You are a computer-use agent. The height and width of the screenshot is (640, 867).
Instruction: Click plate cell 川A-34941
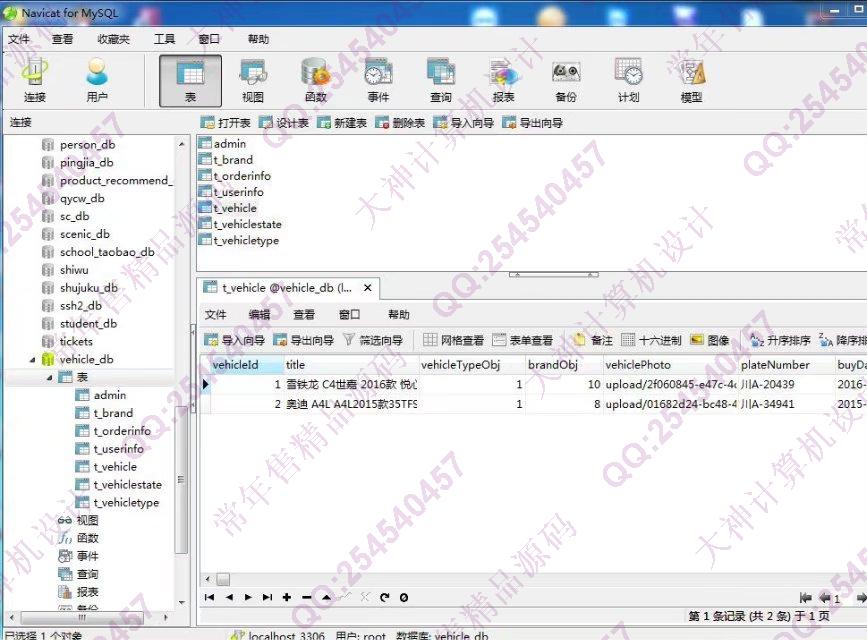tap(786, 404)
